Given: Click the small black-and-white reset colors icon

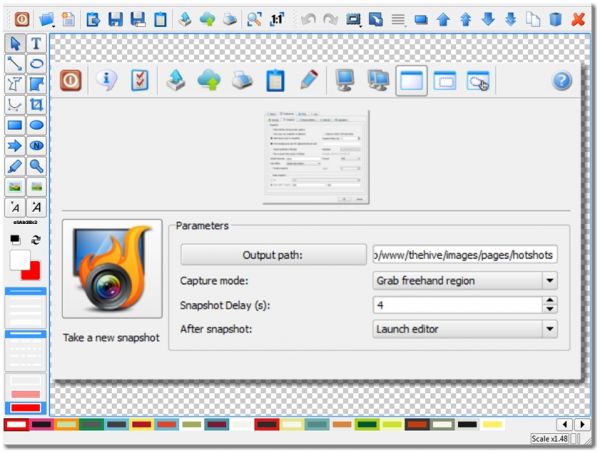Looking at the screenshot, I should [x=15, y=240].
